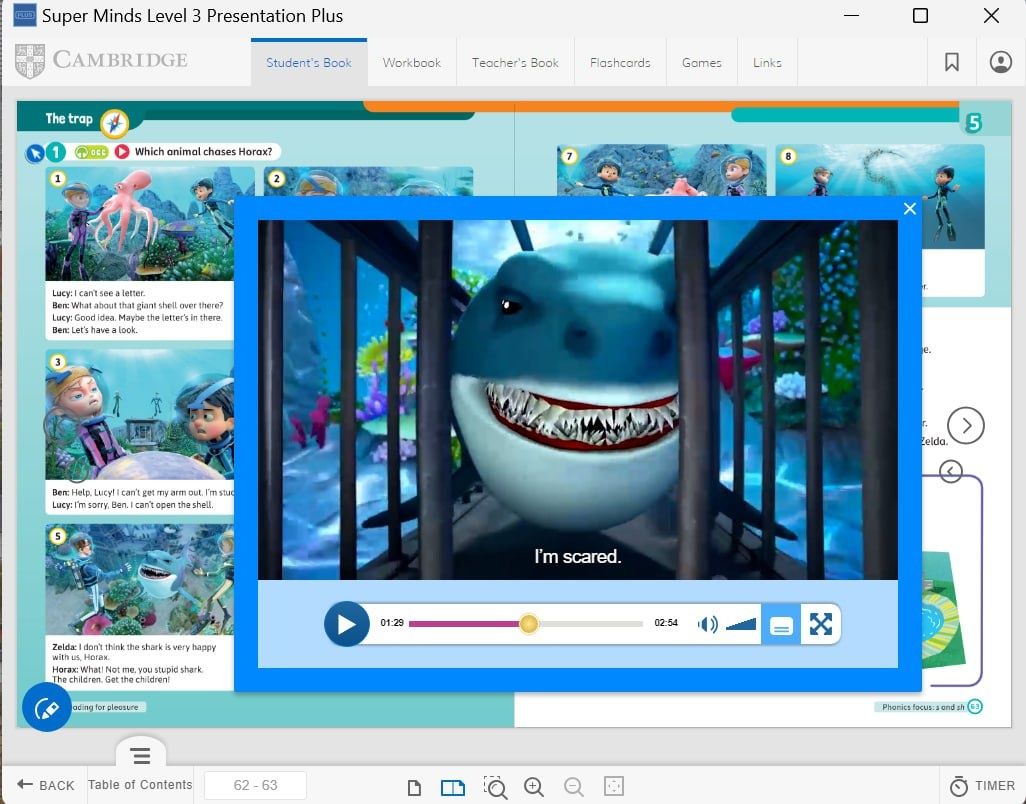
Task: Click the elapsed time 01:29
Action: [x=392, y=623]
